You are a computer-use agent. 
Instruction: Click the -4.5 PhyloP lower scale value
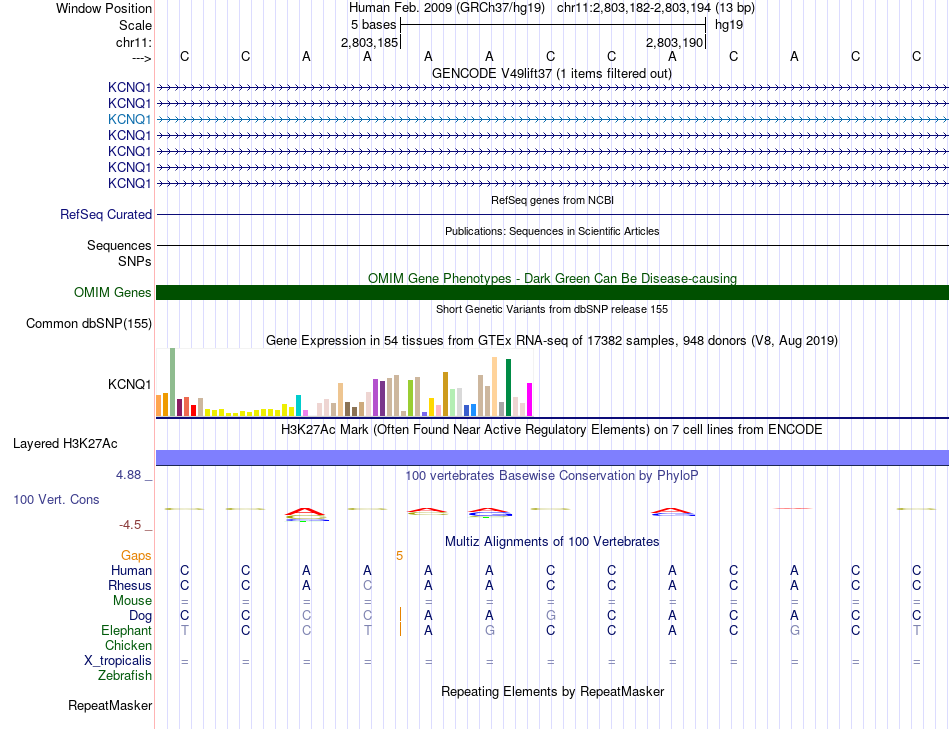click(130, 525)
